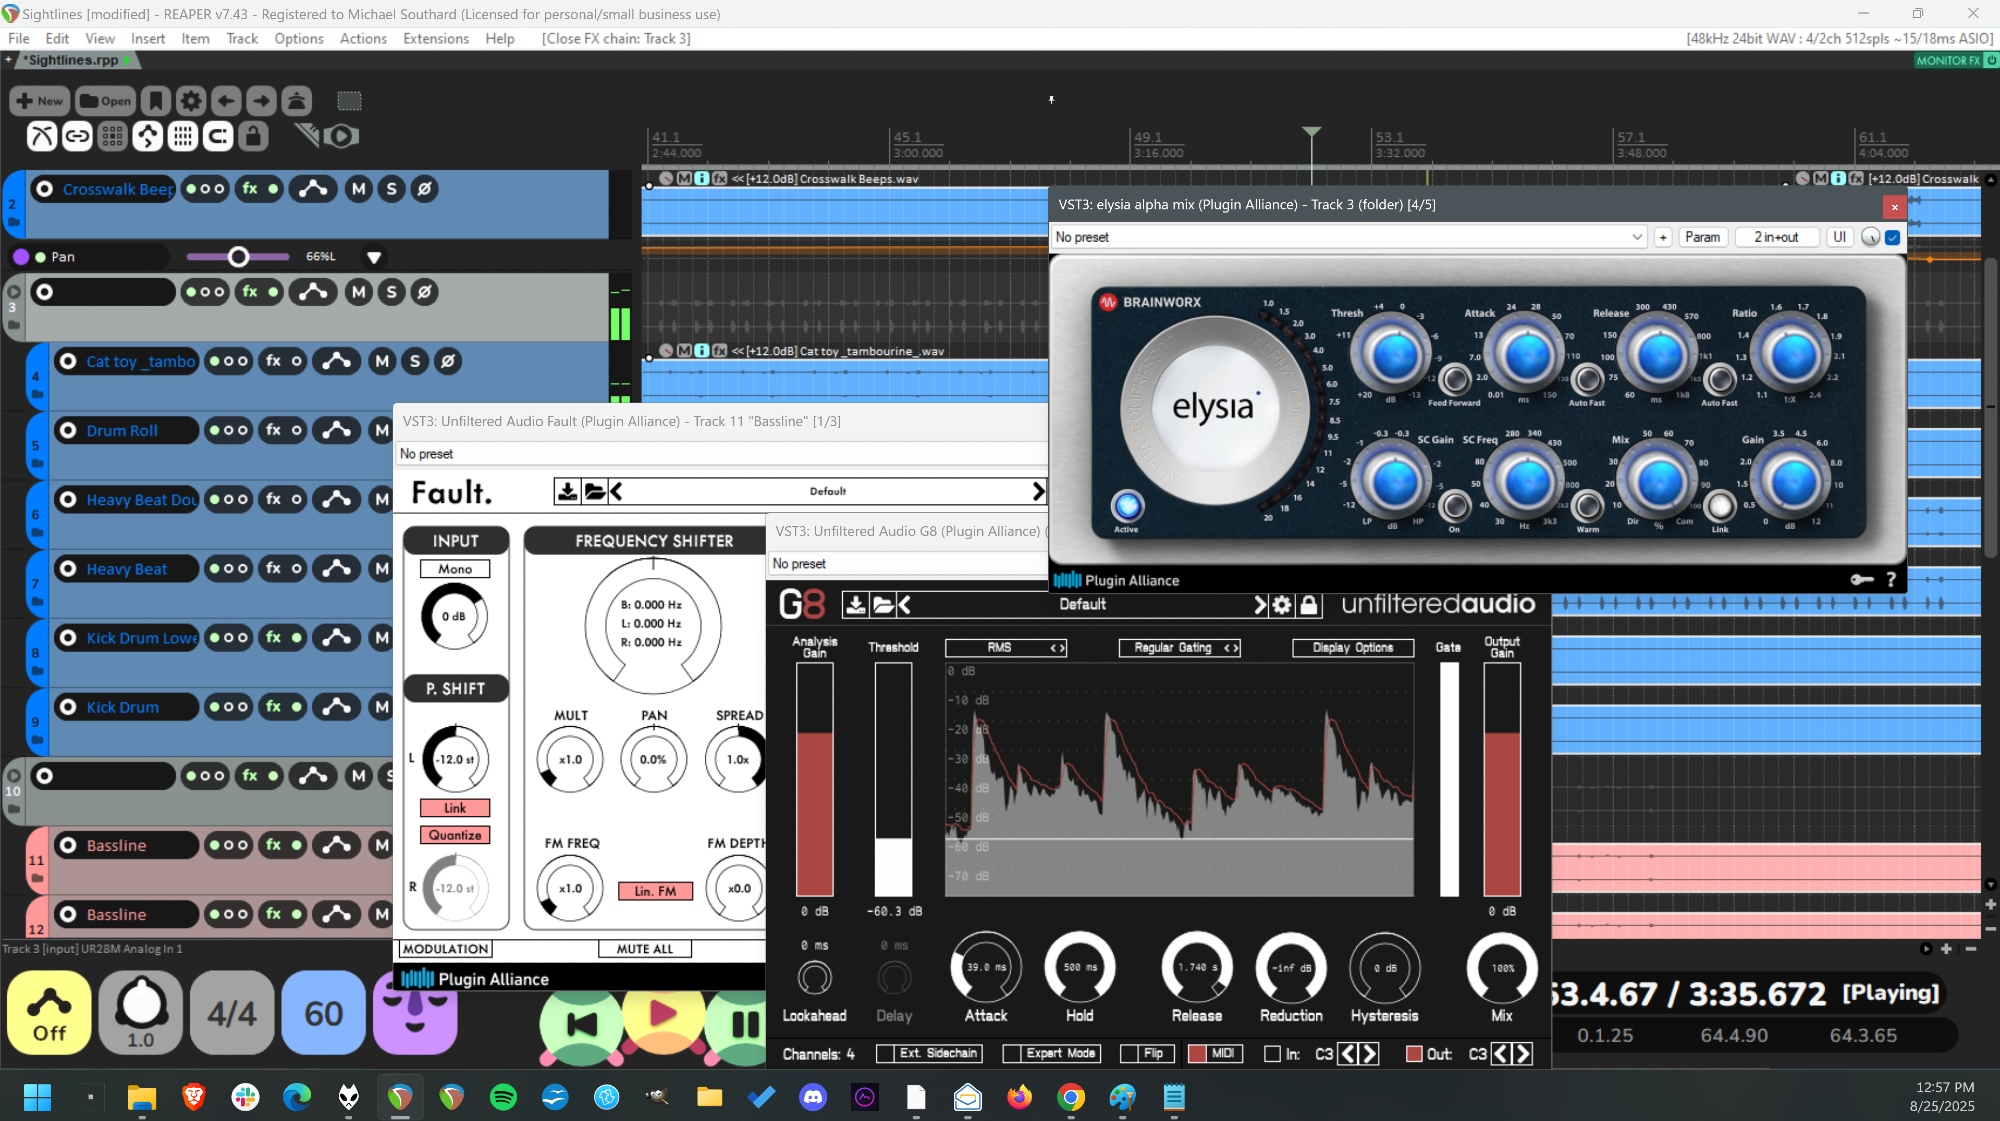
Task: Open the Extensions menu
Action: coord(435,39)
